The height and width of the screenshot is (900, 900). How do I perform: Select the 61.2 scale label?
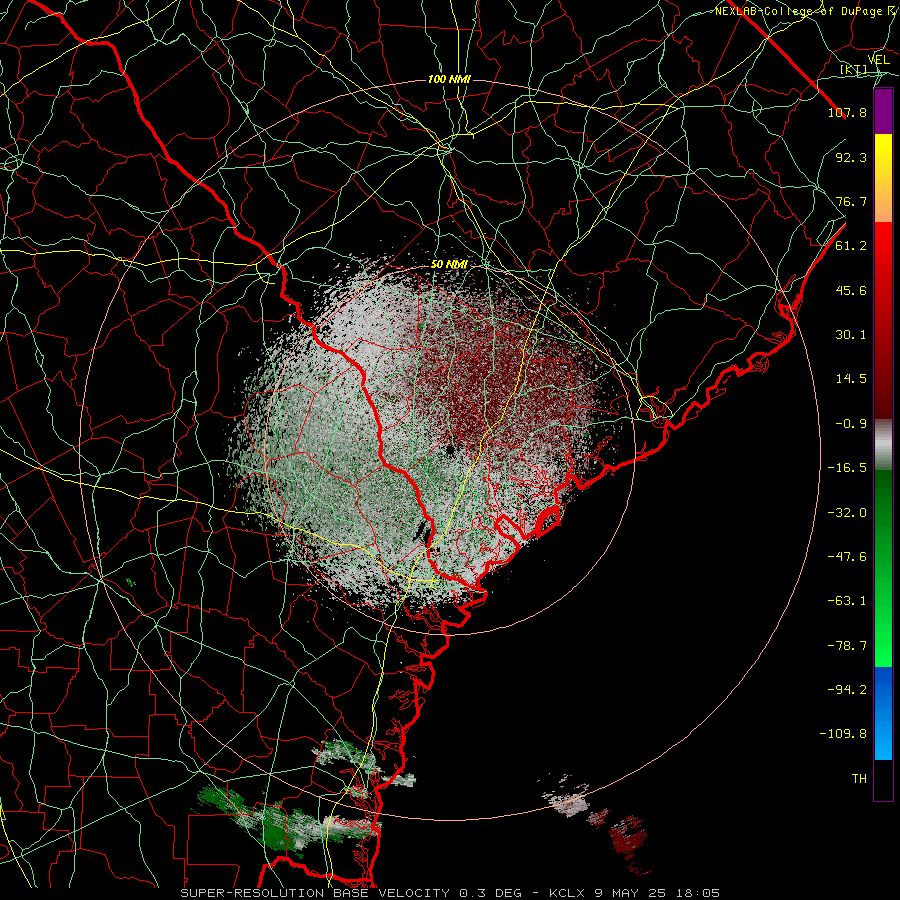click(x=851, y=246)
